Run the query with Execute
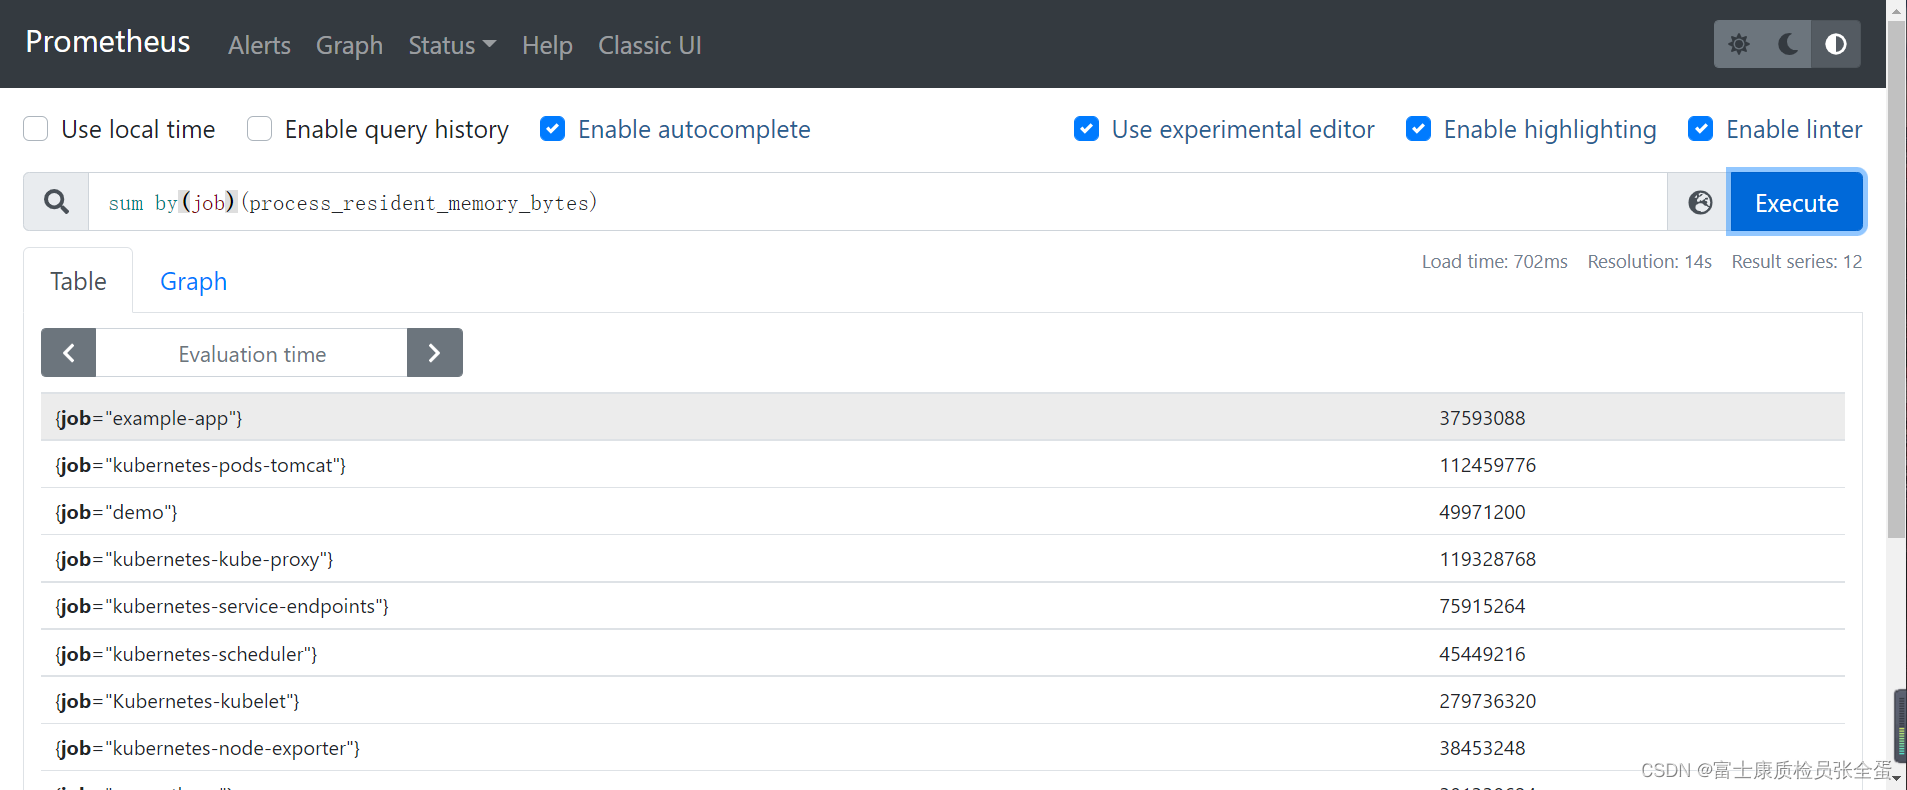This screenshot has height=790, width=1907. (x=1796, y=202)
